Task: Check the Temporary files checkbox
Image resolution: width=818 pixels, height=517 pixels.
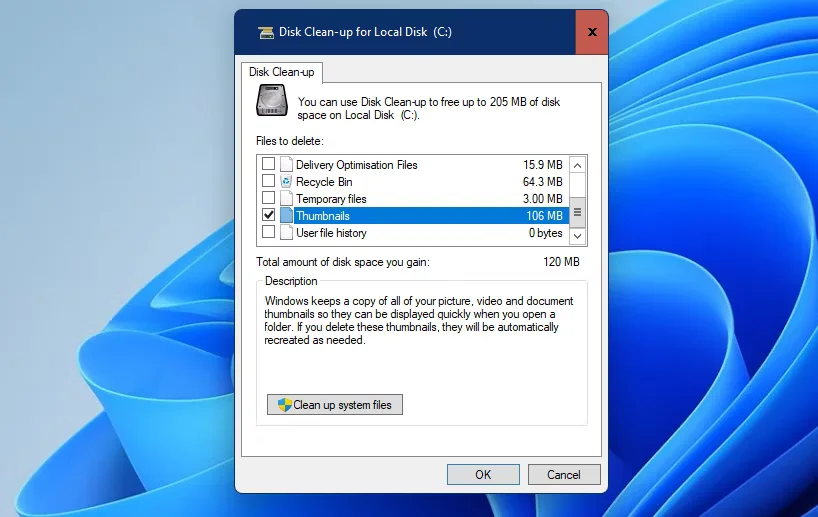Action: [268, 199]
